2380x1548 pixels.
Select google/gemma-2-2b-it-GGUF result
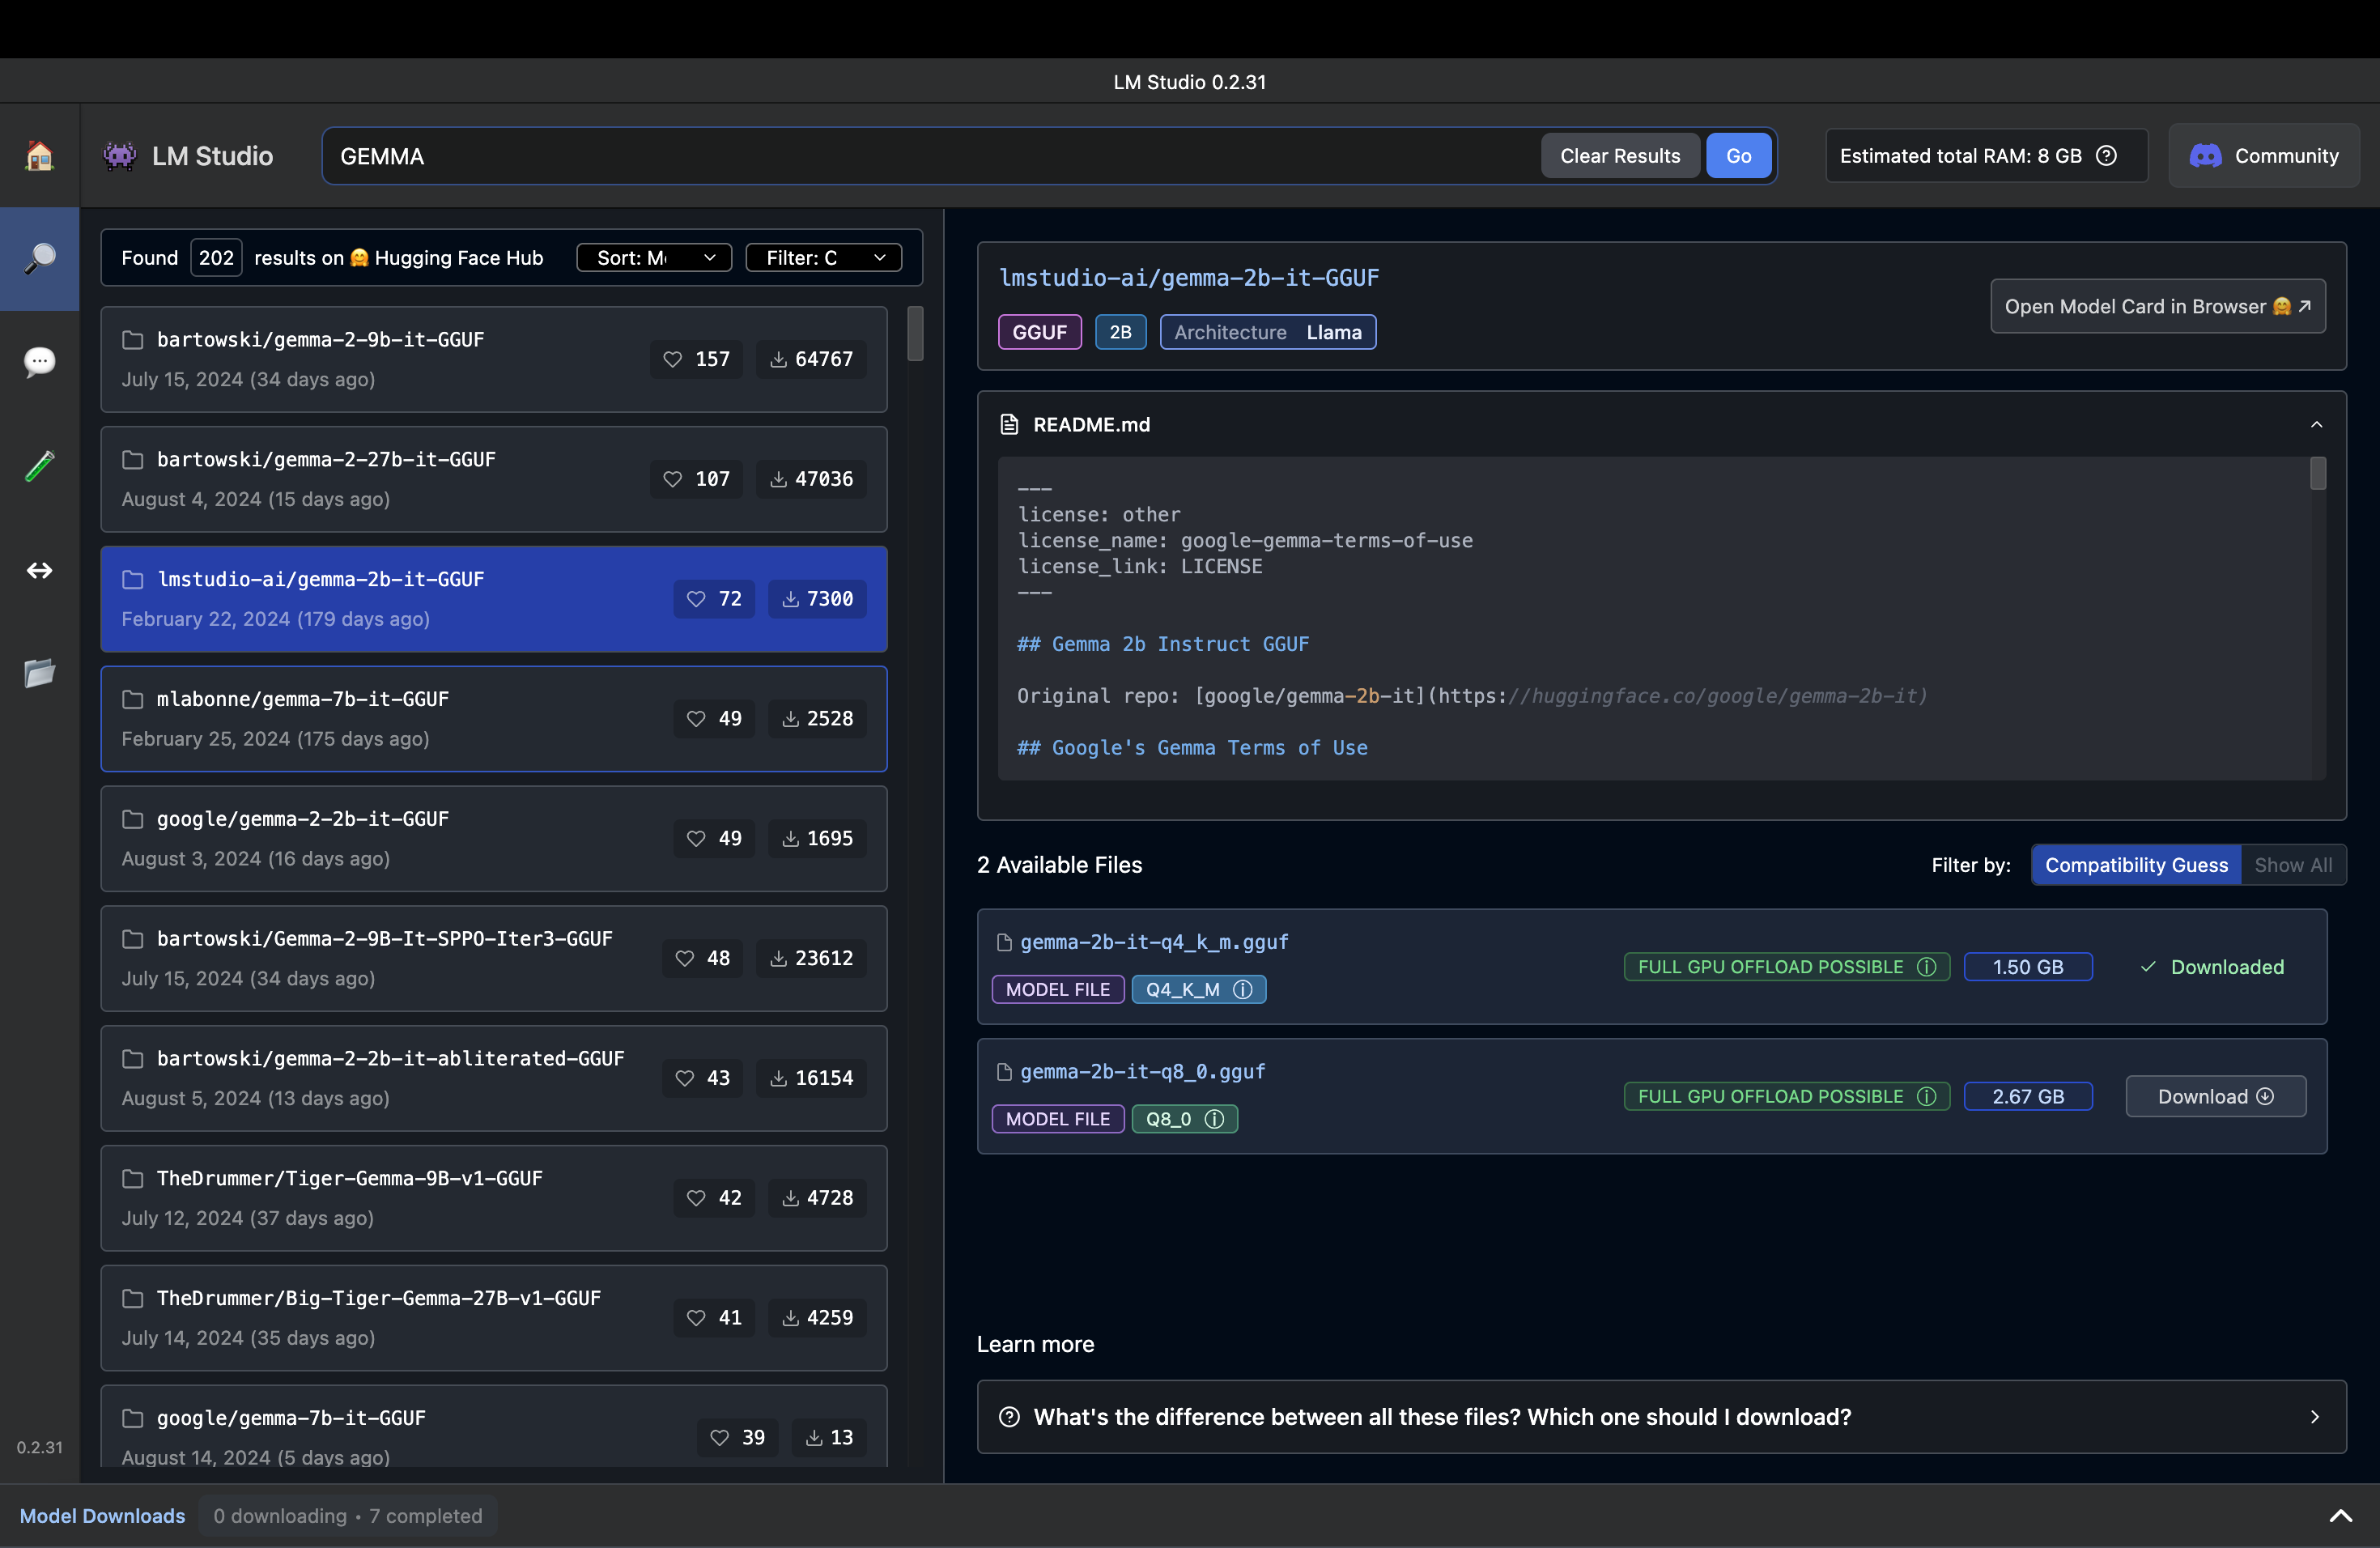point(494,838)
